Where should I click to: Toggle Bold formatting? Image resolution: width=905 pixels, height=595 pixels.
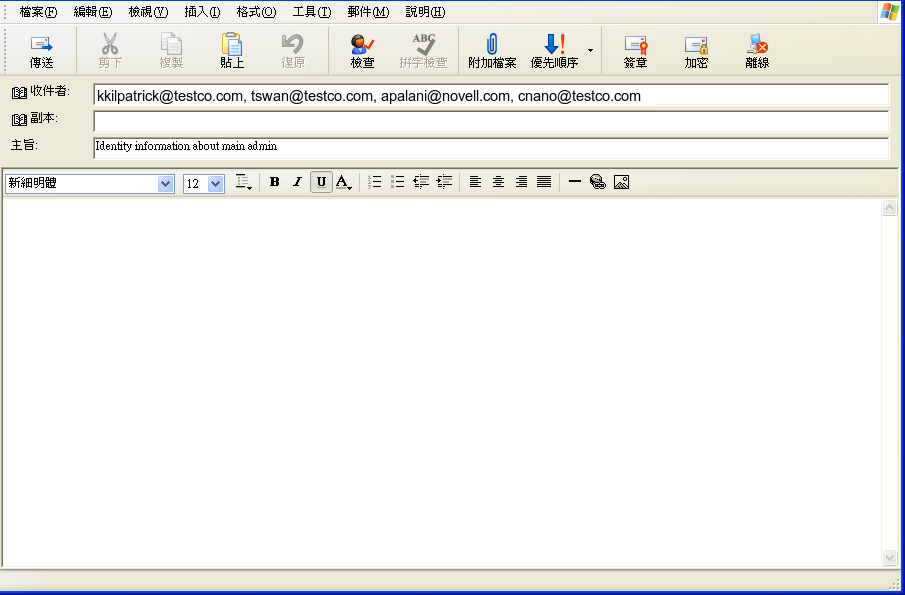coord(275,182)
